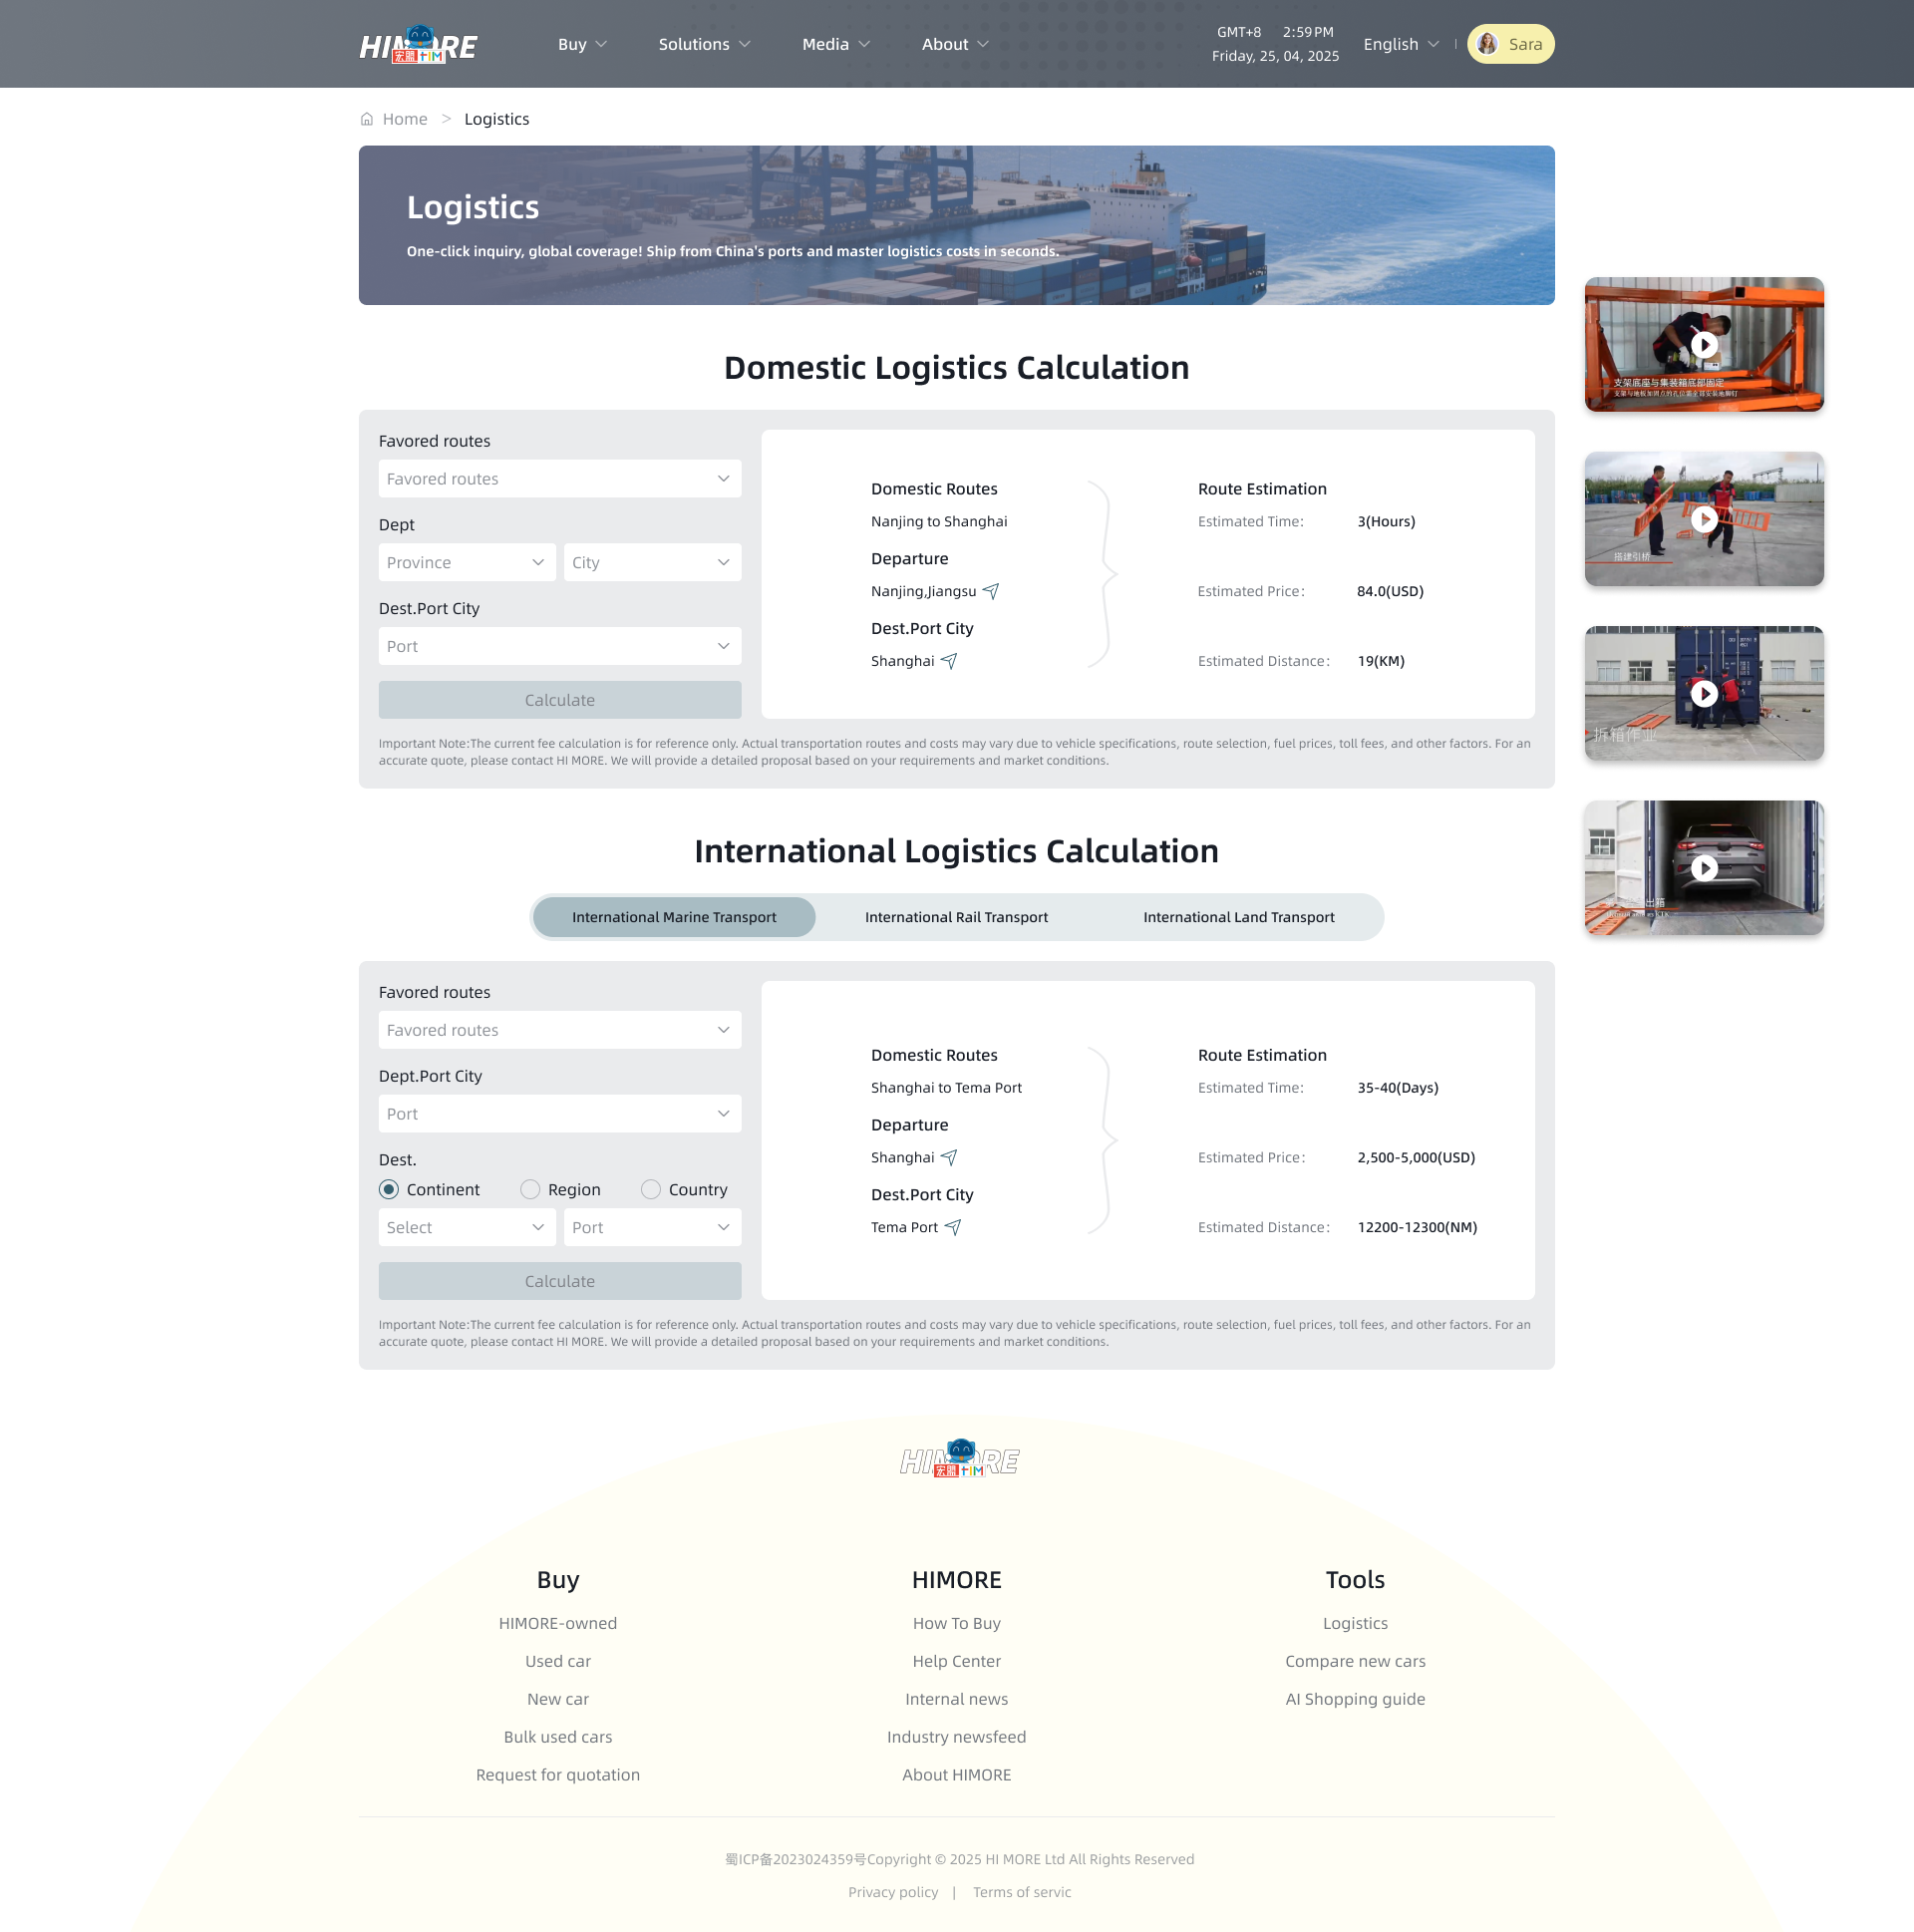
Task: Switch to International Marine Transport tab
Action: 674,917
